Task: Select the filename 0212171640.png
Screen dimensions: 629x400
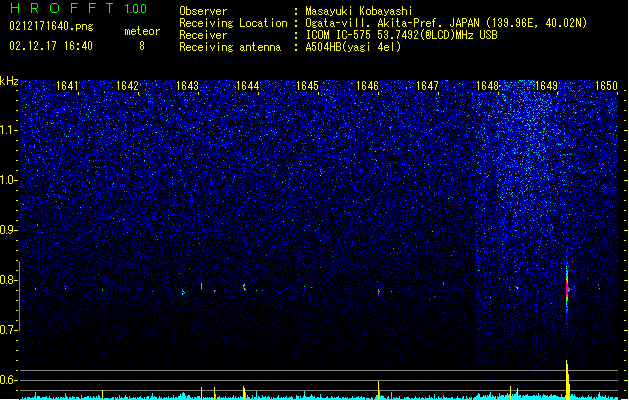Action: 51,27
